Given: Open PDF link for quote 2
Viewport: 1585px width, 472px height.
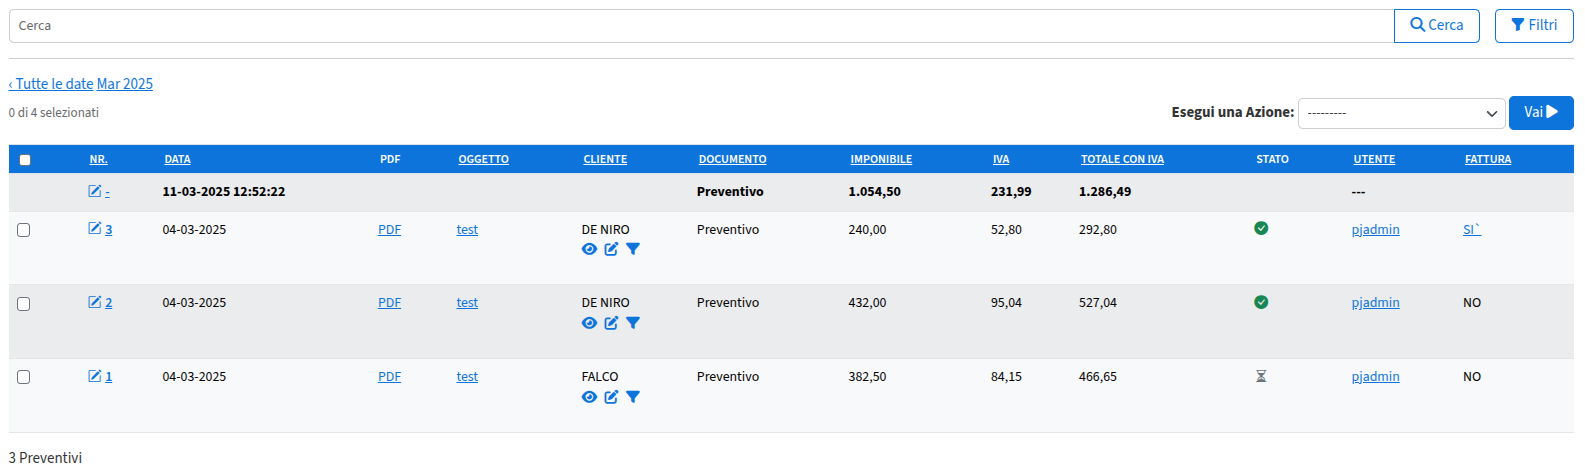Looking at the screenshot, I should pyautogui.click(x=389, y=302).
